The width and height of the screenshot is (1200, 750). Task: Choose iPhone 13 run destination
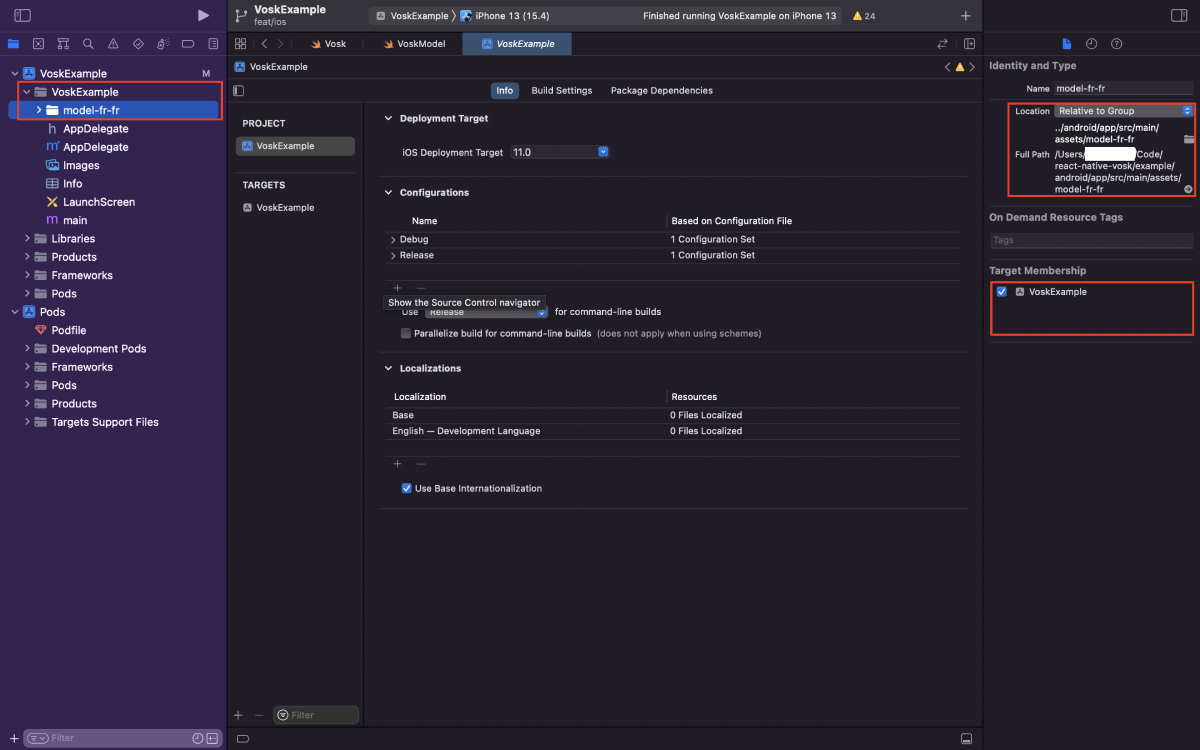504,16
